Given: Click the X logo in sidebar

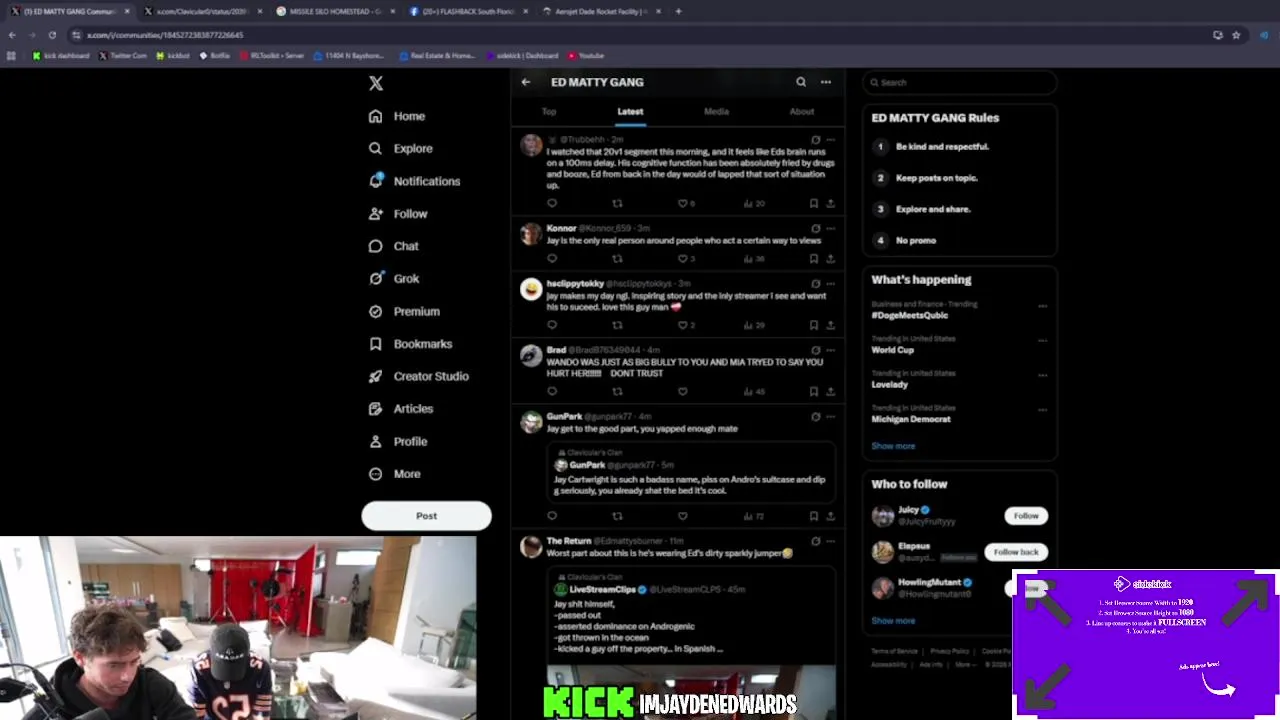Looking at the screenshot, I should pos(376,83).
